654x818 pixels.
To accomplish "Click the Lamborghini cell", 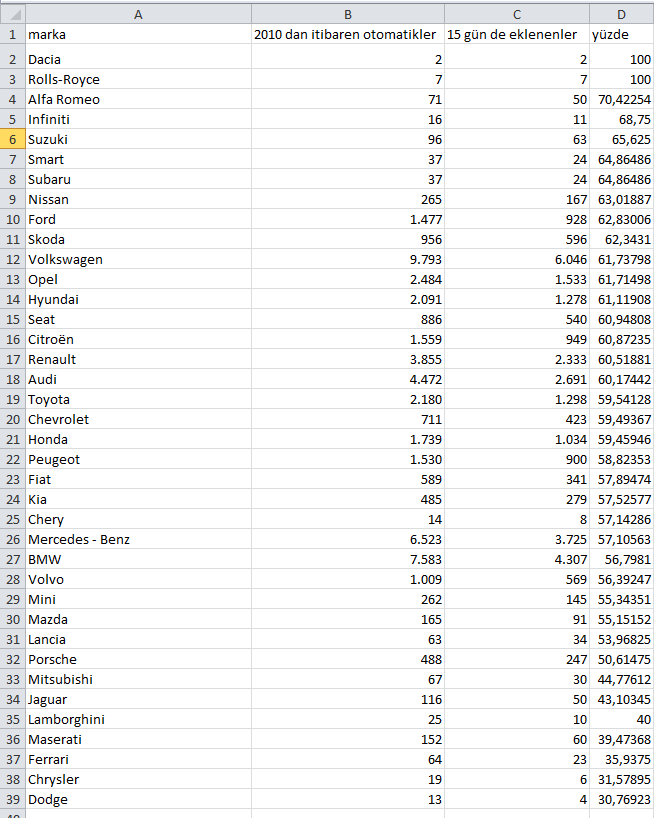I will (x=138, y=719).
